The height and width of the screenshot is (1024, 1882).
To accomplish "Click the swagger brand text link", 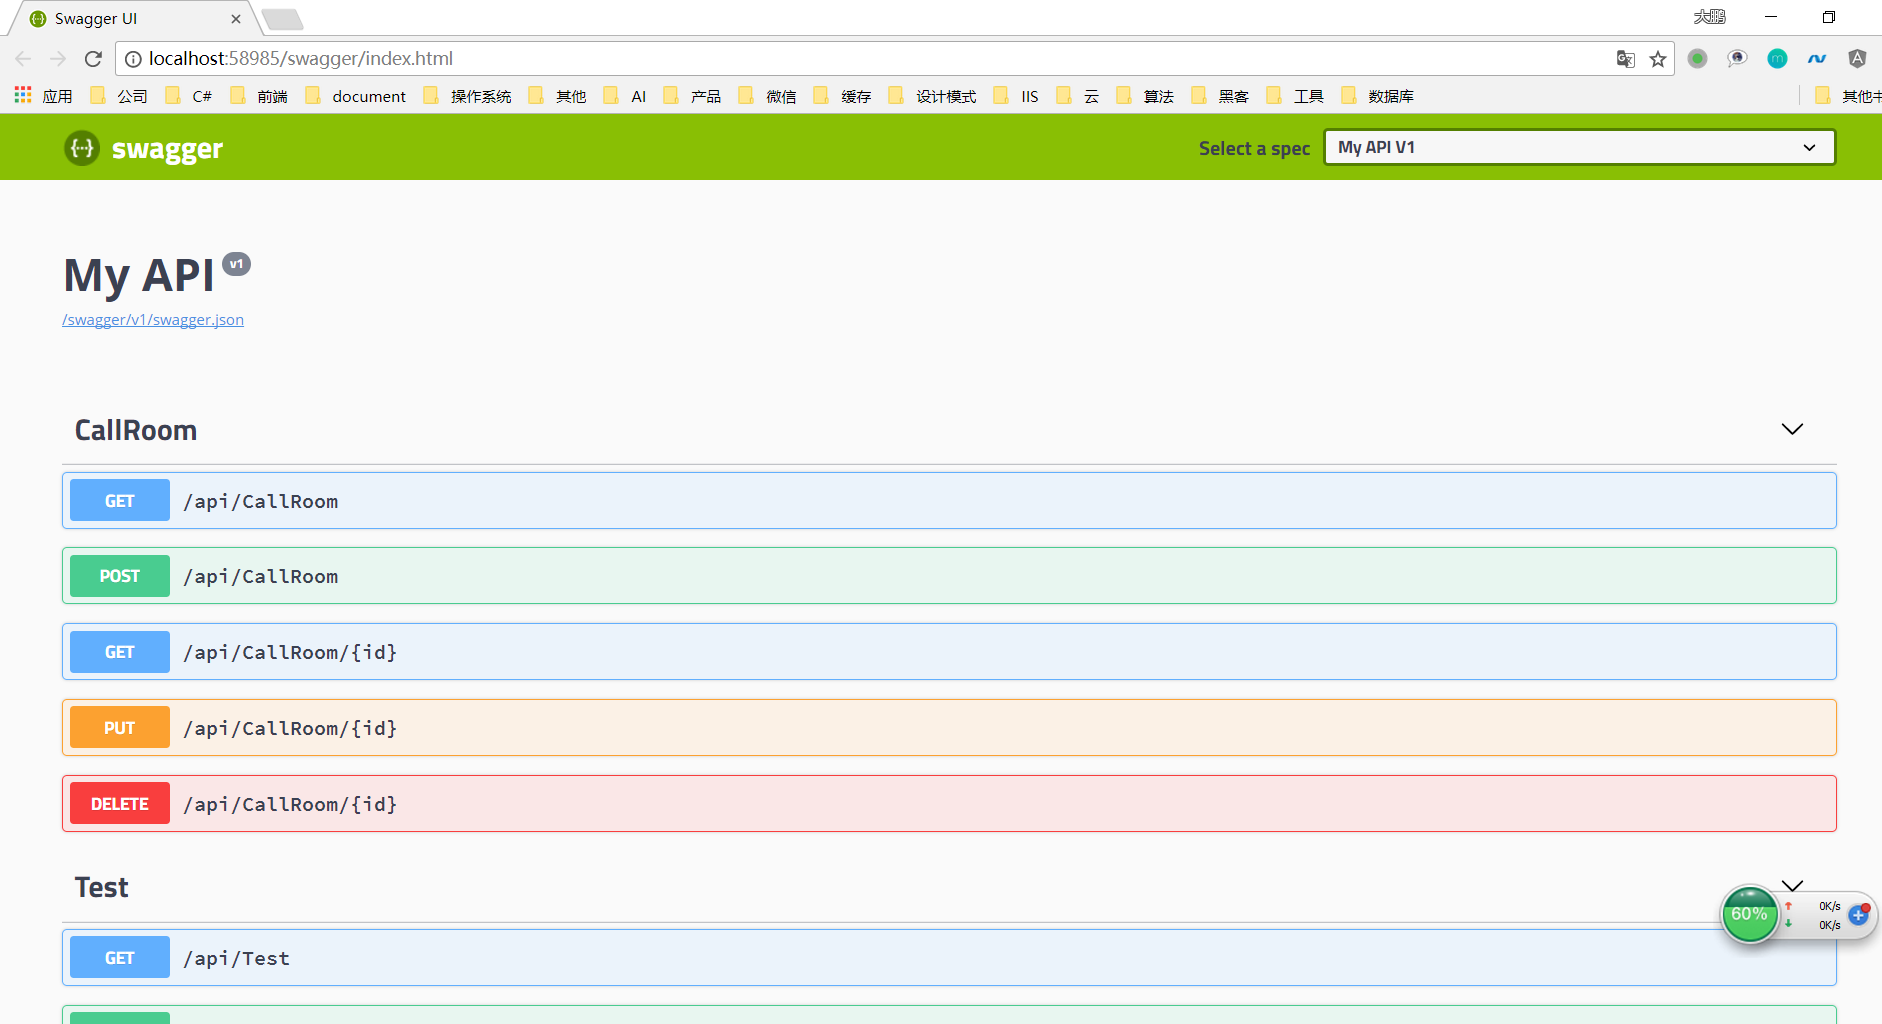I will [167, 149].
